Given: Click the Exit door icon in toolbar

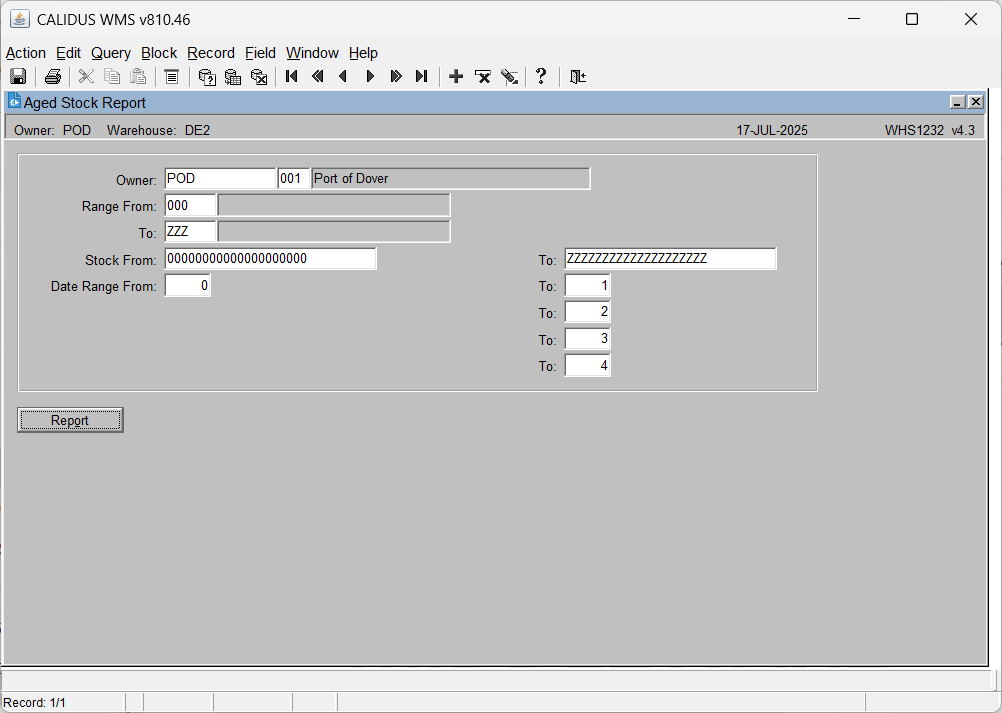Looking at the screenshot, I should [578, 77].
